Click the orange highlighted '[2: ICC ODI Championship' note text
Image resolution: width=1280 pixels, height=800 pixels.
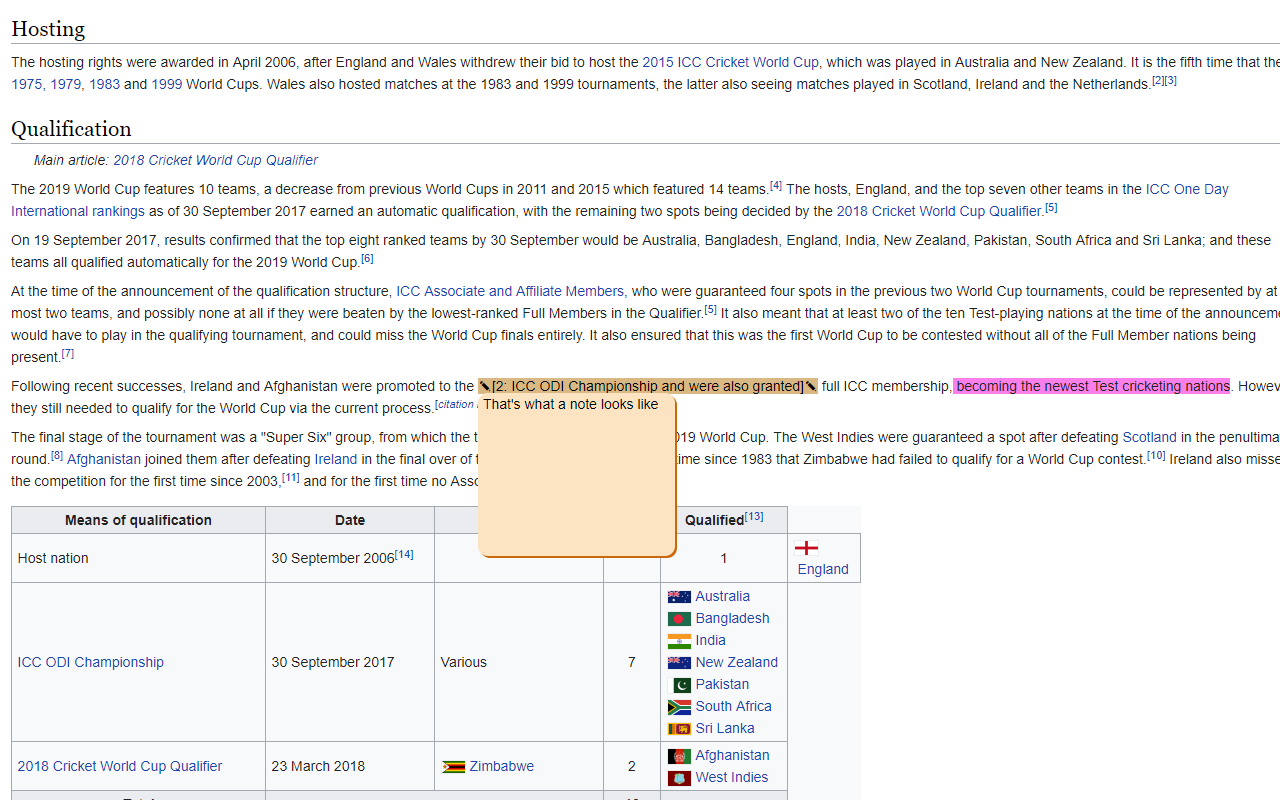click(x=647, y=386)
